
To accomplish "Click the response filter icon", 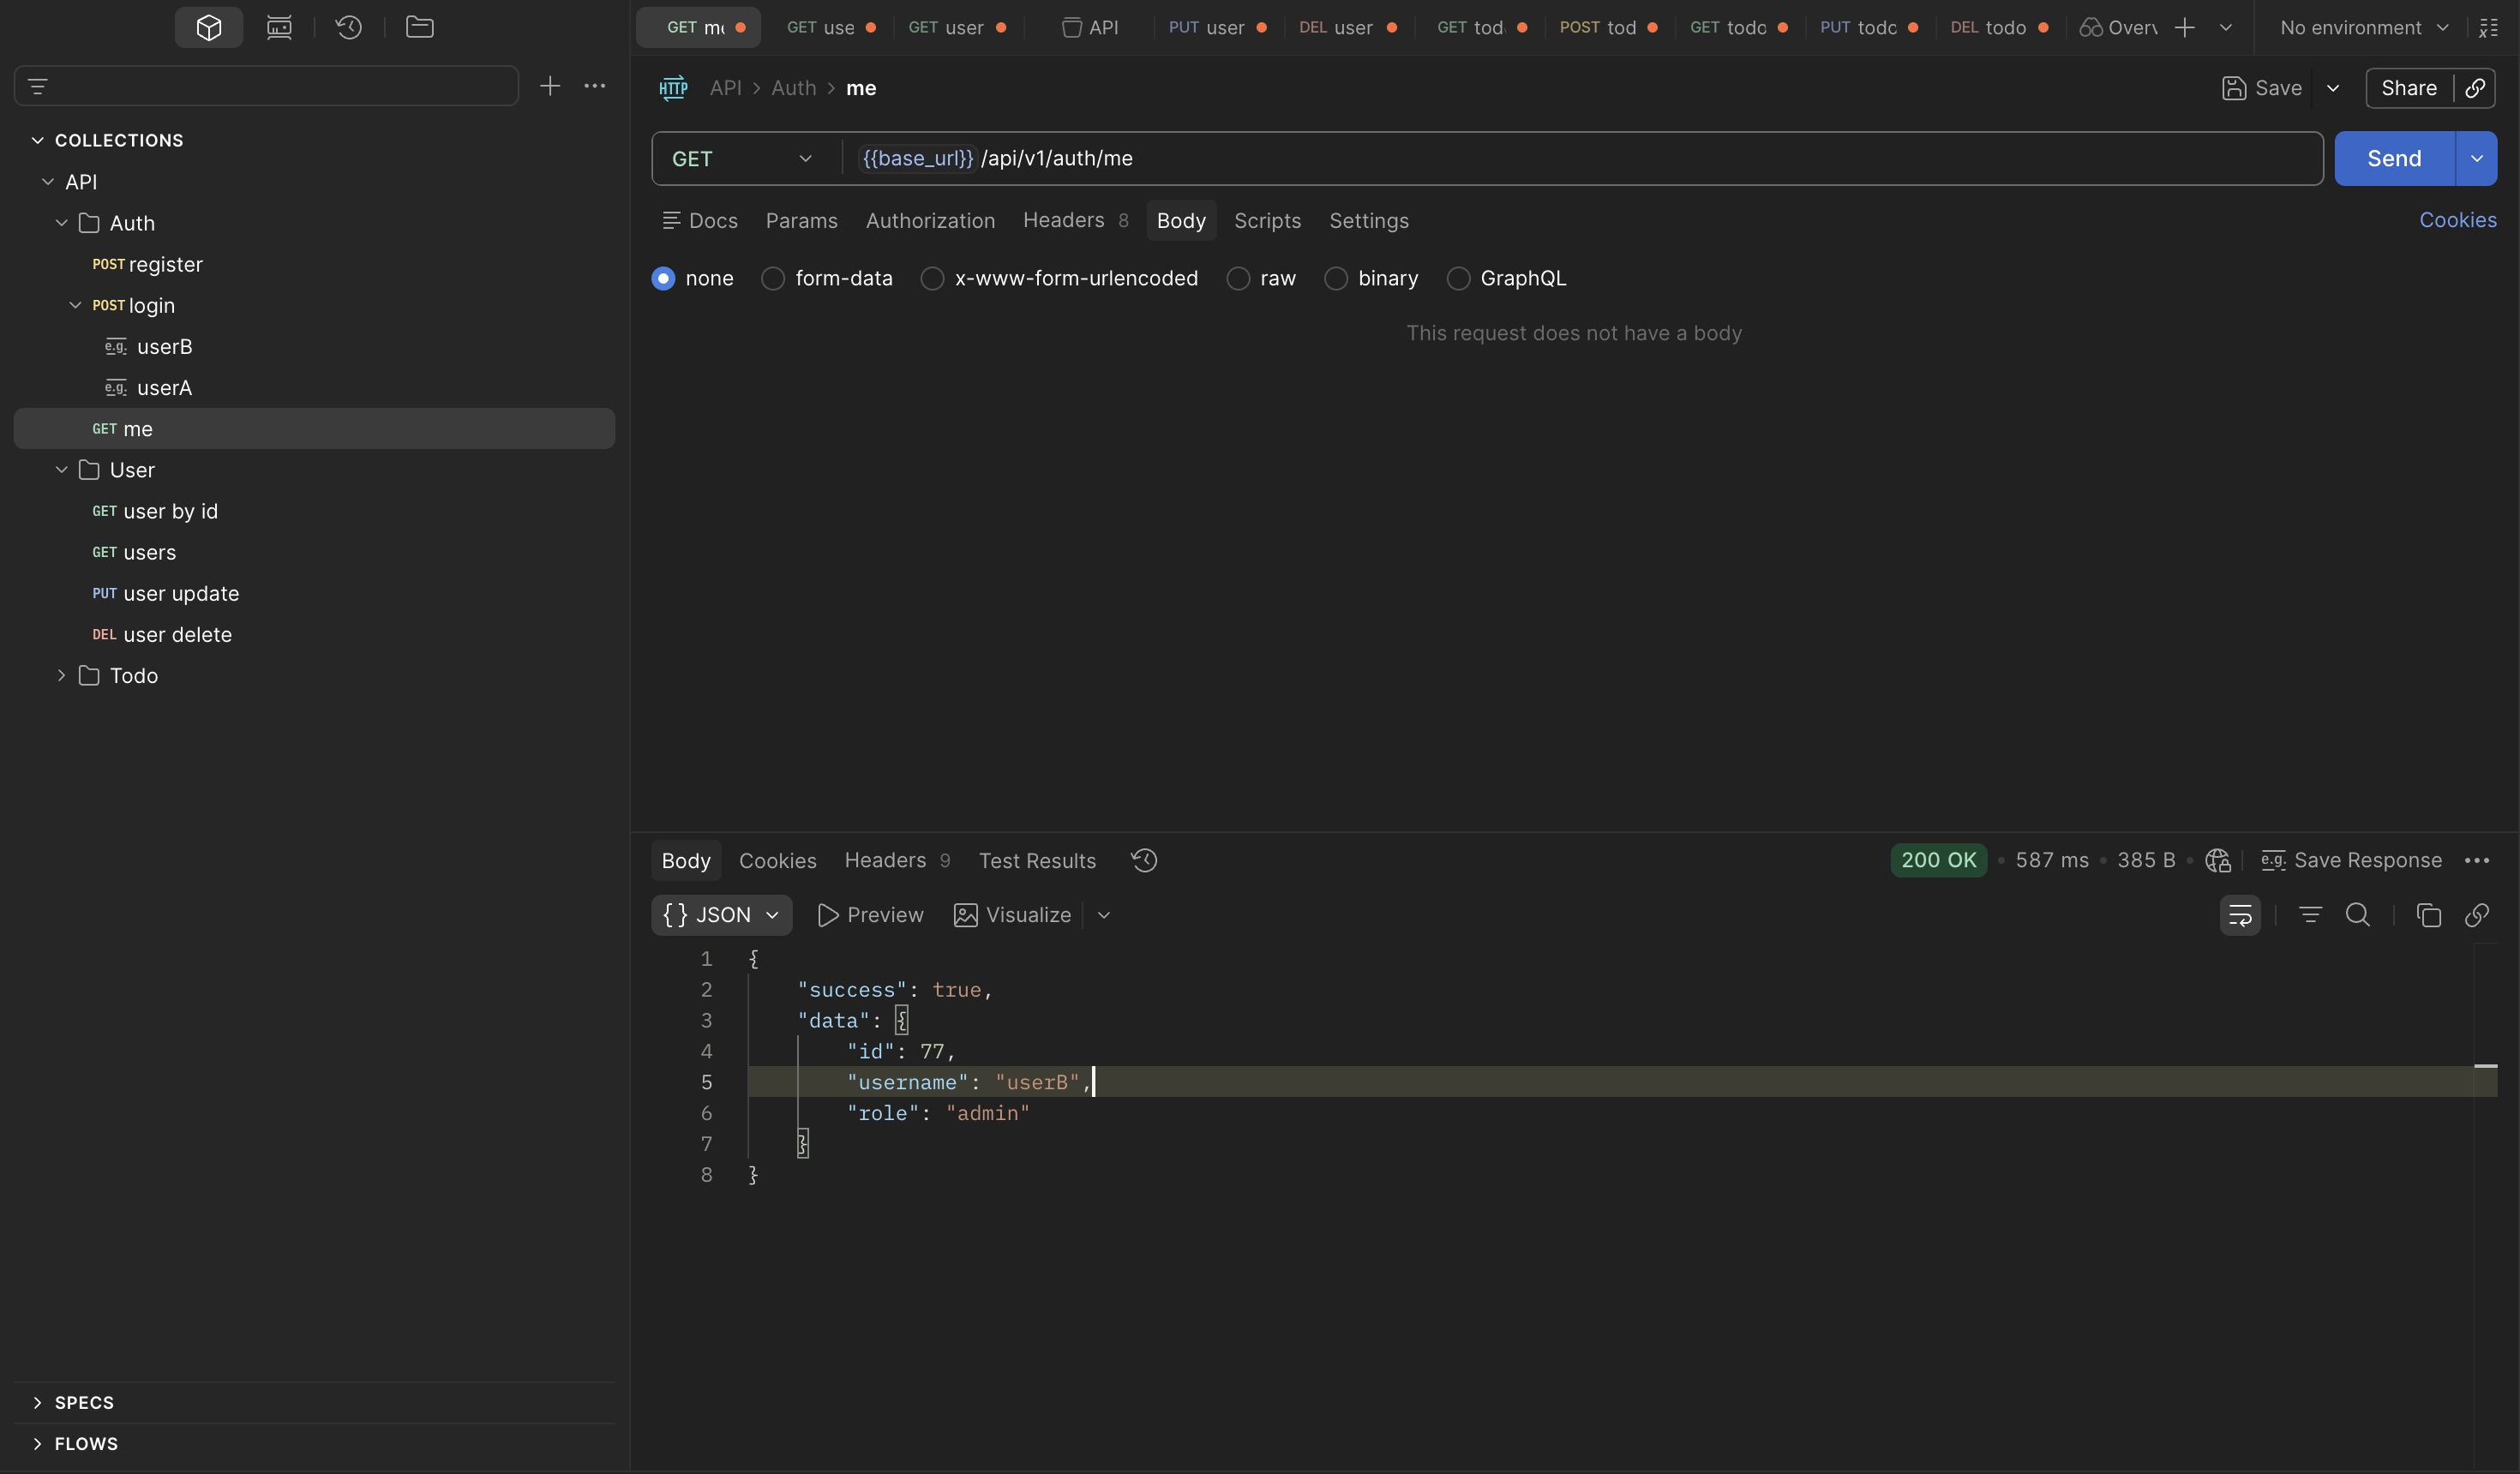I will (2310, 915).
